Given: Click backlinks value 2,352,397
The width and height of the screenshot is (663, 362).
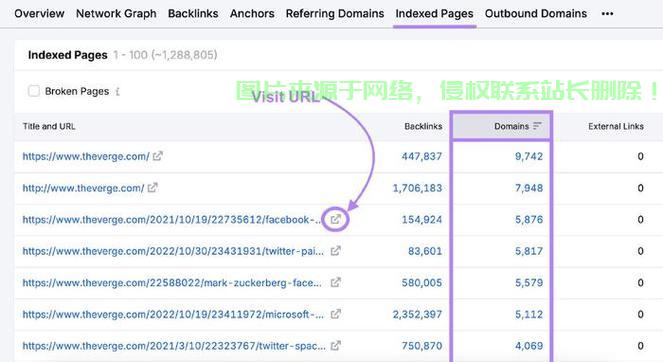Looking at the screenshot, I should click(x=417, y=314).
